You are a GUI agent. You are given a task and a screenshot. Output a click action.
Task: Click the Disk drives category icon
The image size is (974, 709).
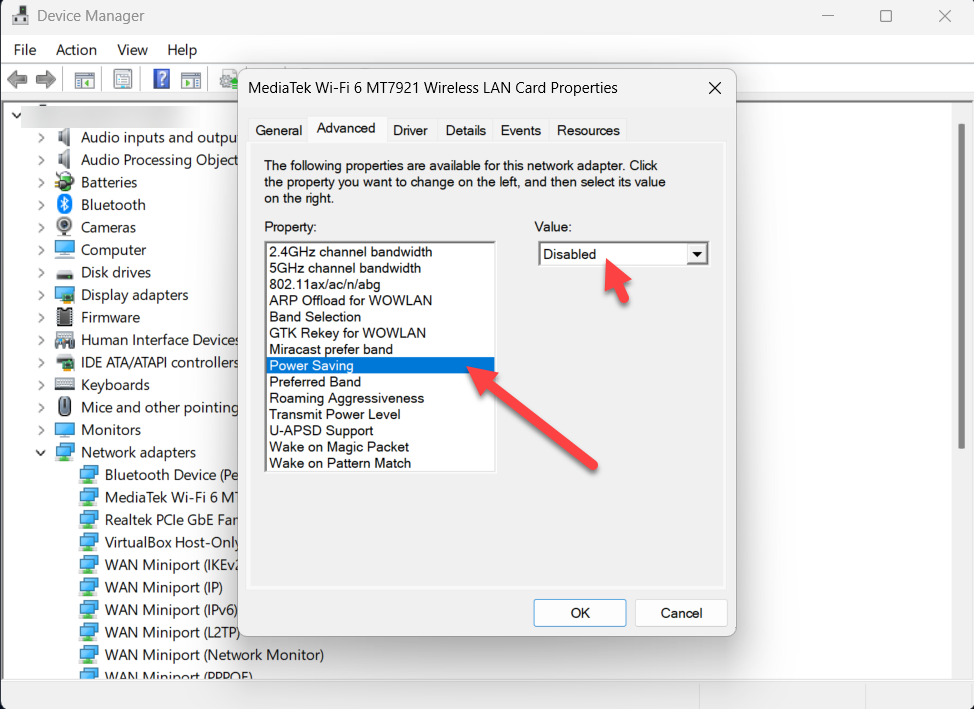click(x=65, y=273)
